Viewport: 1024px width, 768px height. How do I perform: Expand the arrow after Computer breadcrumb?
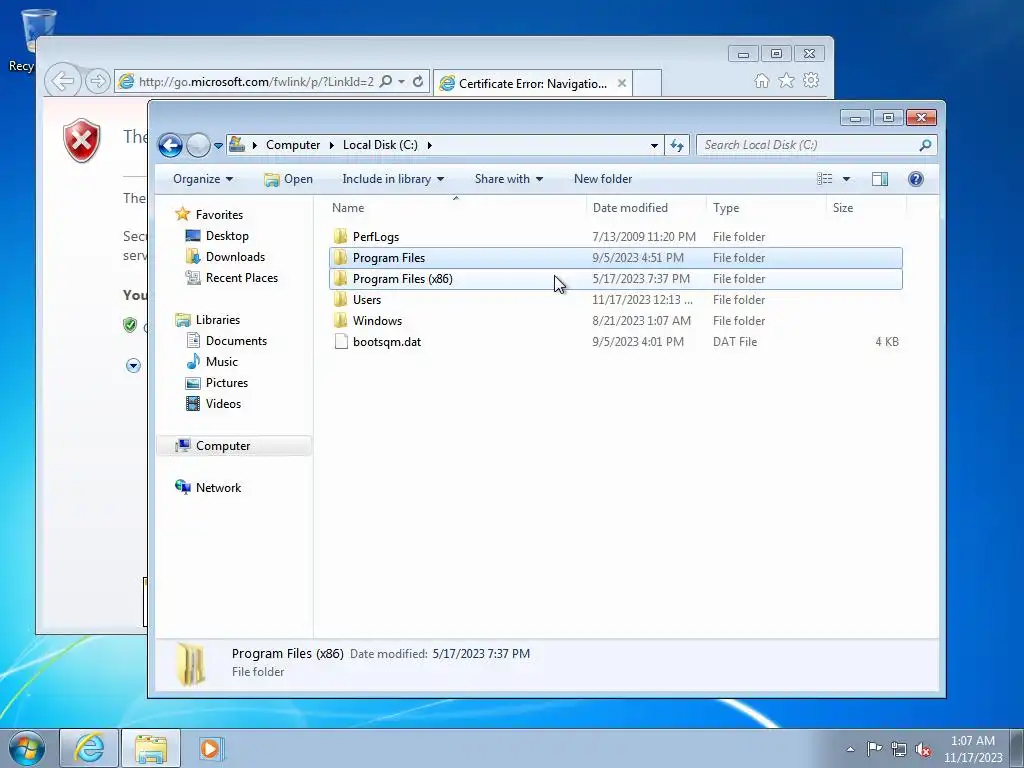pyautogui.click(x=332, y=145)
